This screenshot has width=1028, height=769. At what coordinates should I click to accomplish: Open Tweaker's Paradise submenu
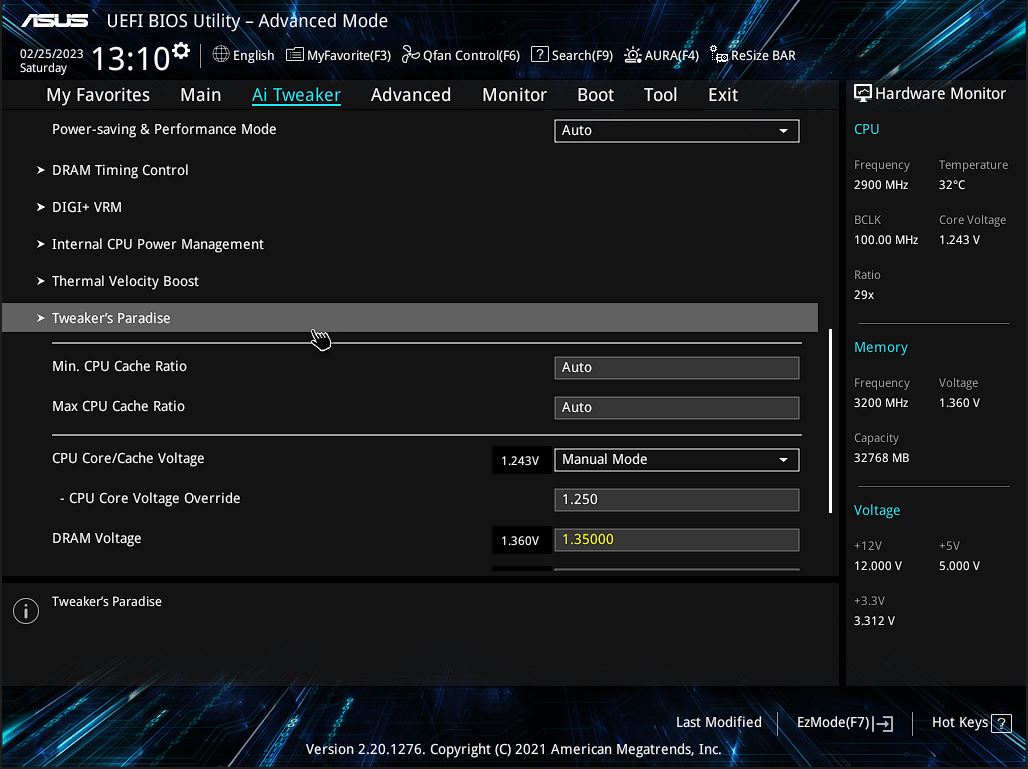pyautogui.click(x=410, y=318)
